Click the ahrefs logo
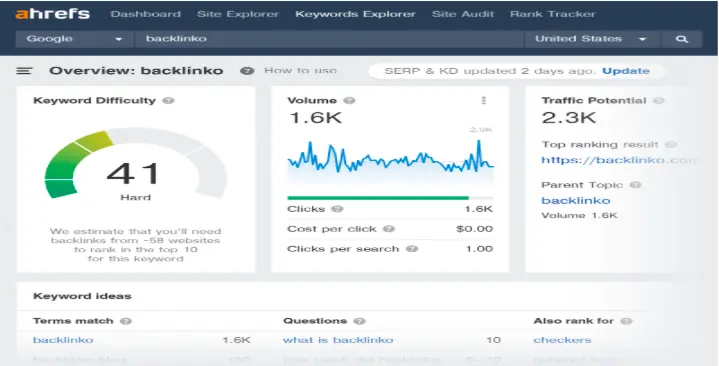This screenshot has width=719, height=366. (x=52, y=13)
